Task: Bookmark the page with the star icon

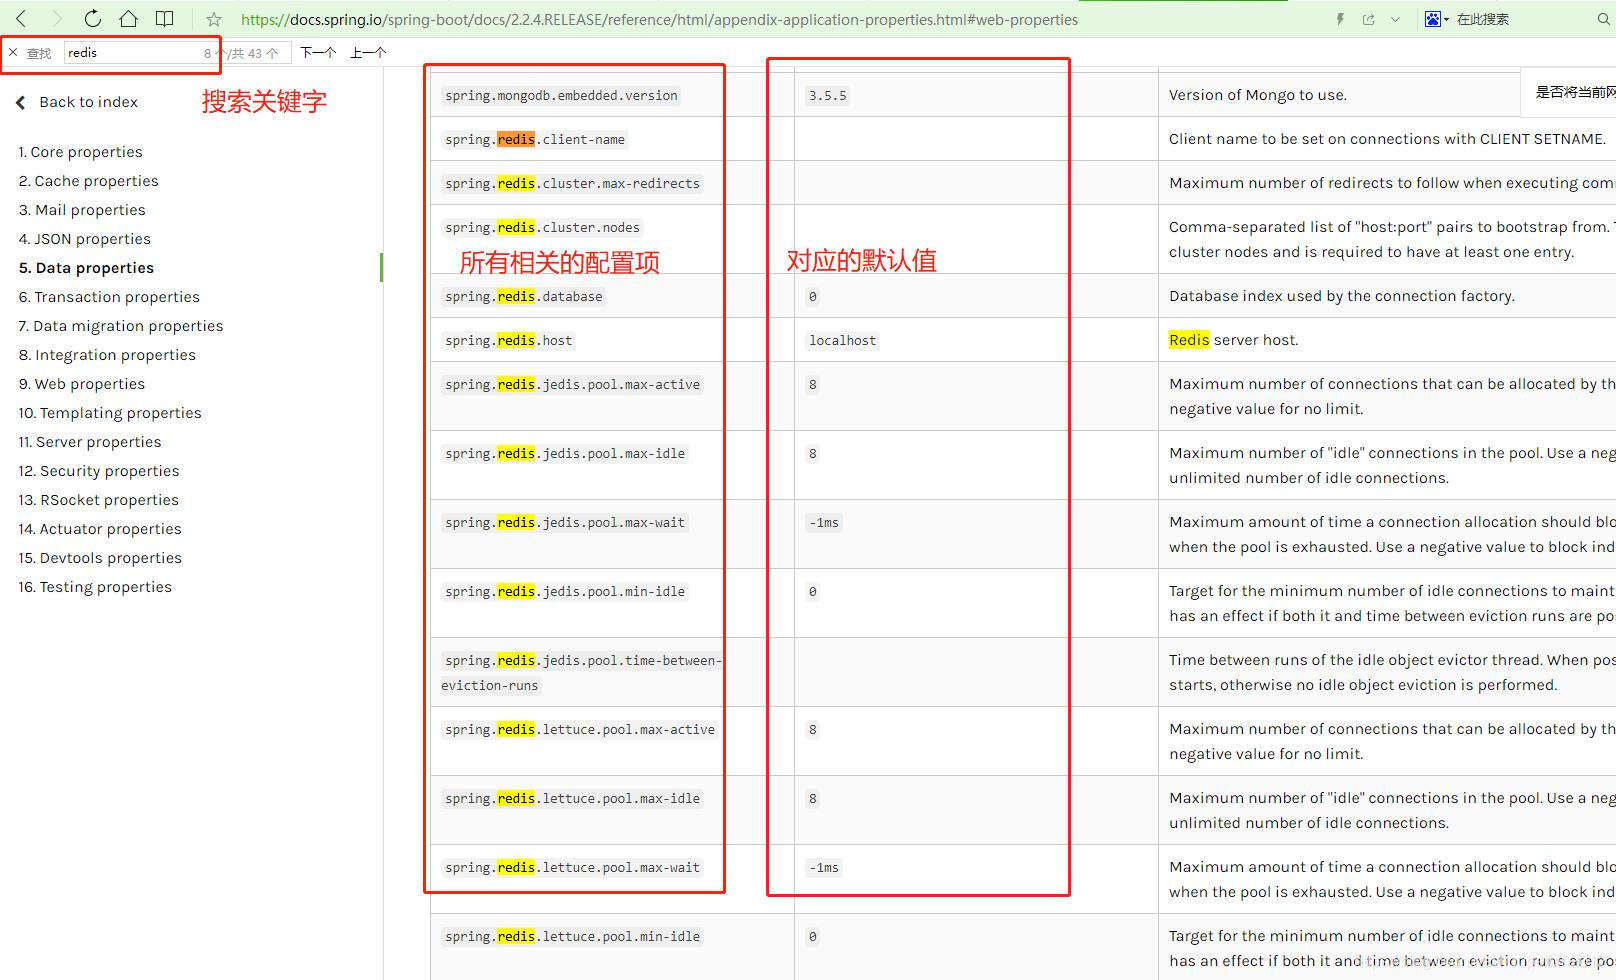Action: tap(214, 19)
